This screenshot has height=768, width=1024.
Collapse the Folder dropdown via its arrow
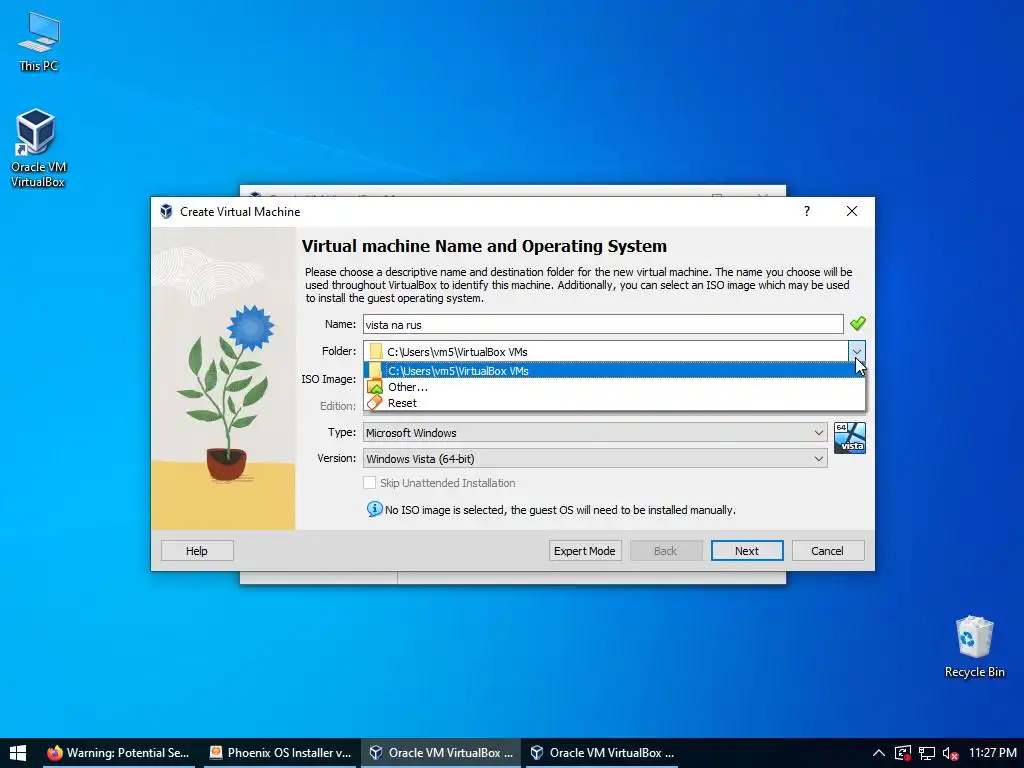(x=857, y=351)
